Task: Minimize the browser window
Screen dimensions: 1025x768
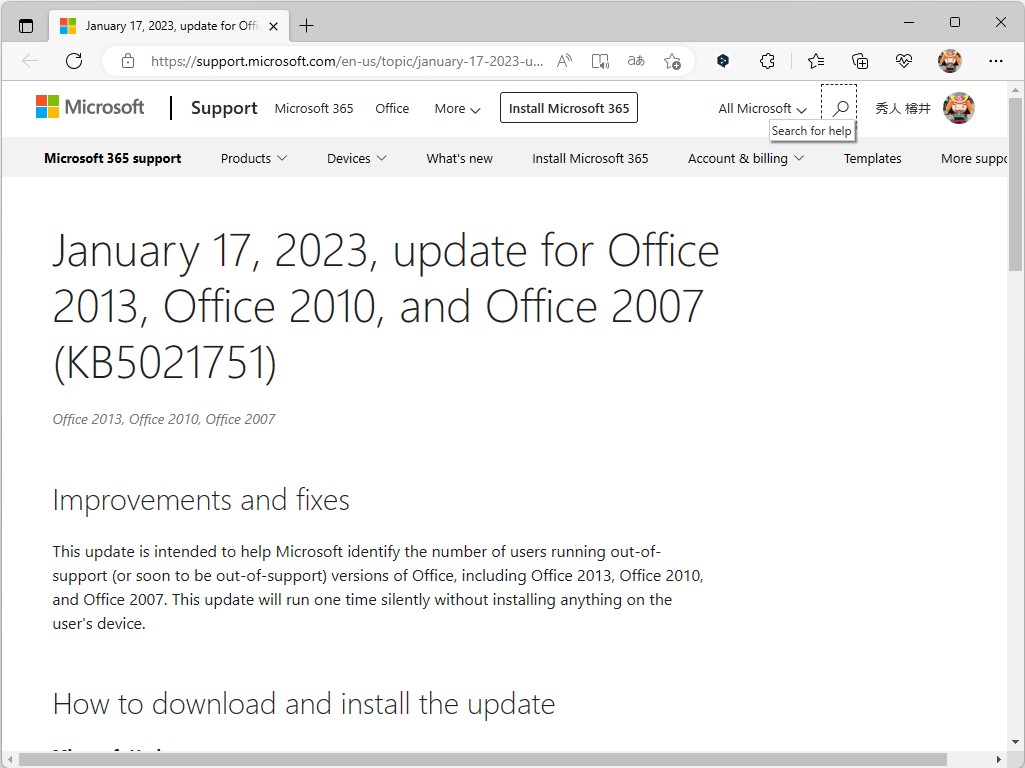Action: coord(909,22)
